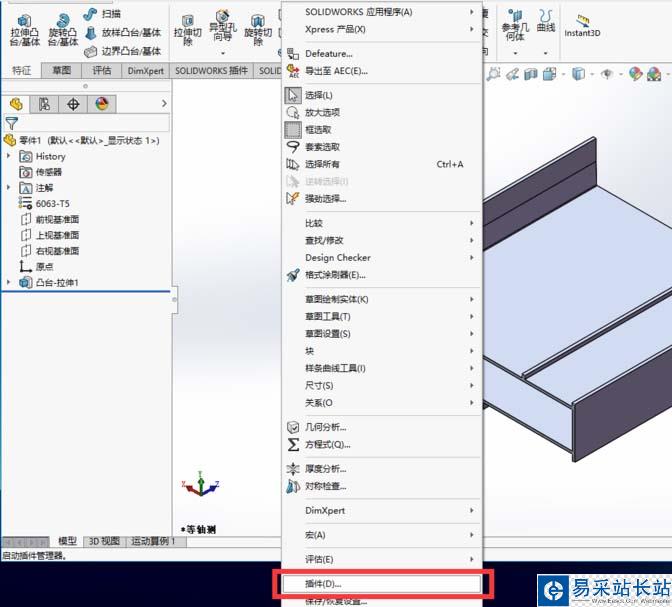This screenshot has width=672, height=607.
Task: Click the filter funnel icon
Action: click(12, 123)
